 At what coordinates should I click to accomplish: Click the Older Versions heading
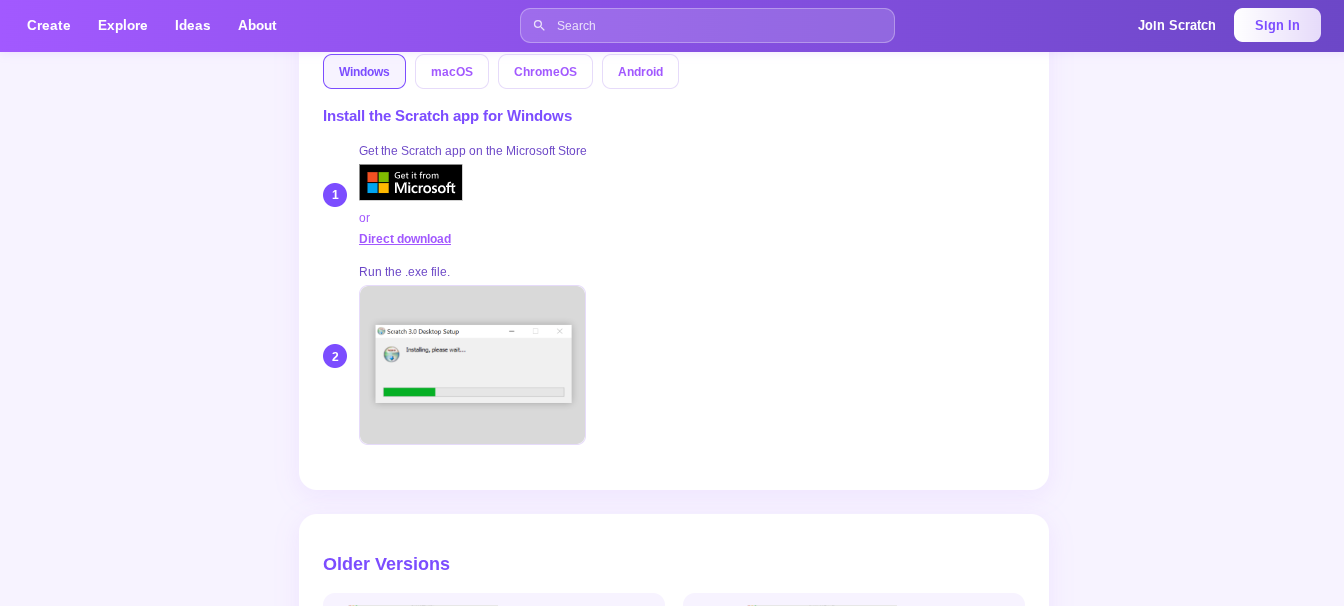pyautogui.click(x=386, y=564)
